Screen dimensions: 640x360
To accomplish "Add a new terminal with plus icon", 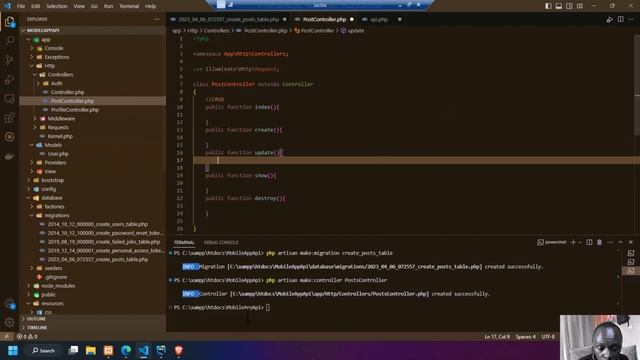I will (573, 242).
